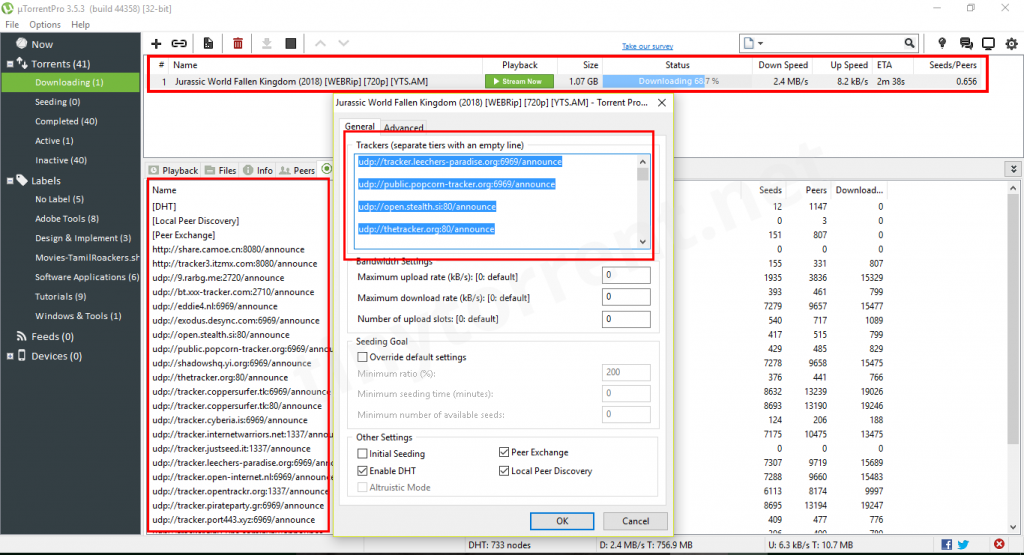Image resolution: width=1024 pixels, height=555 pixels.
Task: Click Move Up Queue arrow icon
Action: tap(320, 44)
